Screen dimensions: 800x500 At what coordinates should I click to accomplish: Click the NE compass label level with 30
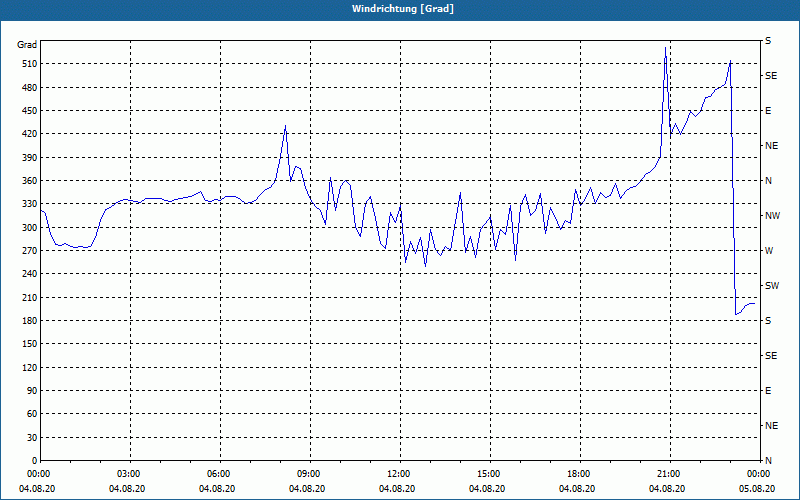(771, 426)
